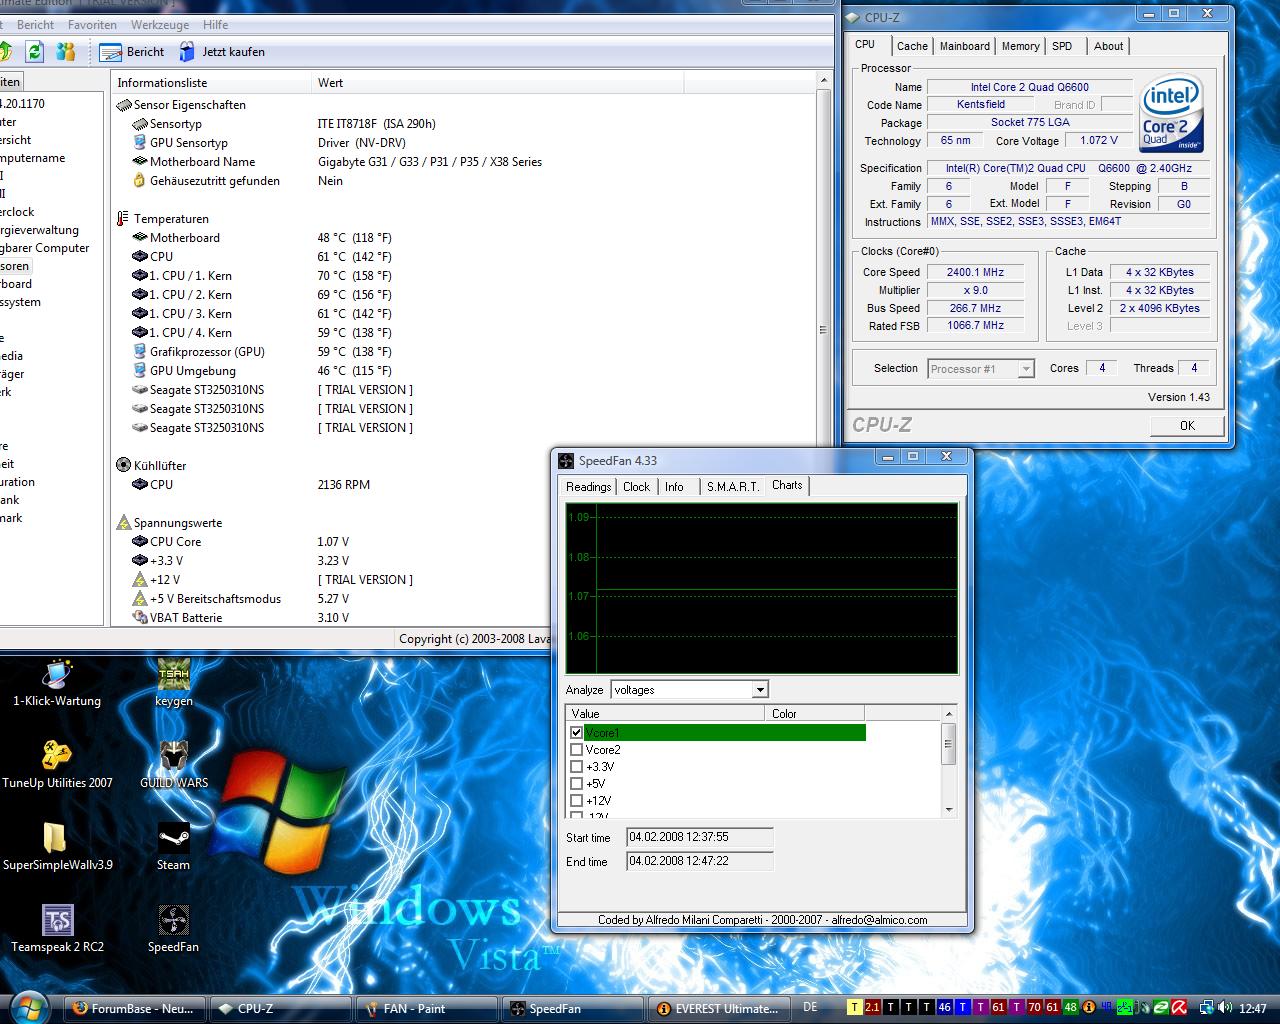
Task: Click the CPU-Z taskbar button
Action: [x=280, y=1008]
